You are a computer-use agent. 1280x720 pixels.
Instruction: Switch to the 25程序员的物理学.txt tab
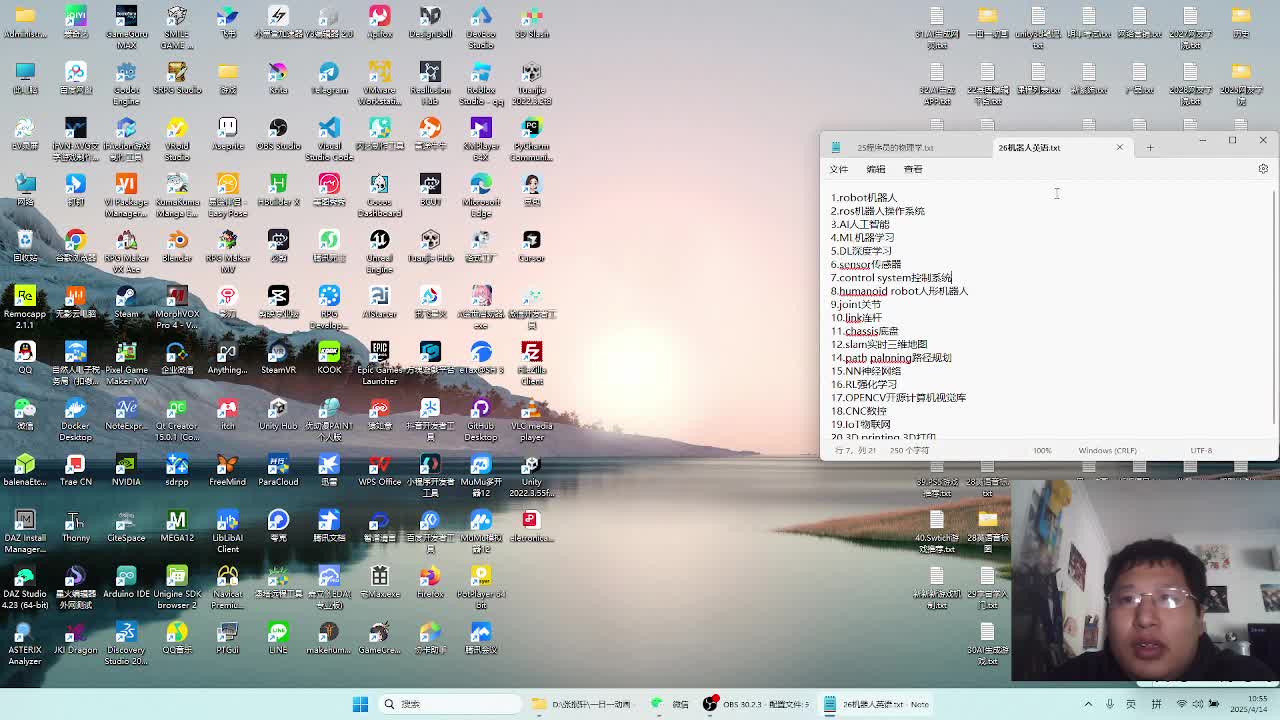895,148
